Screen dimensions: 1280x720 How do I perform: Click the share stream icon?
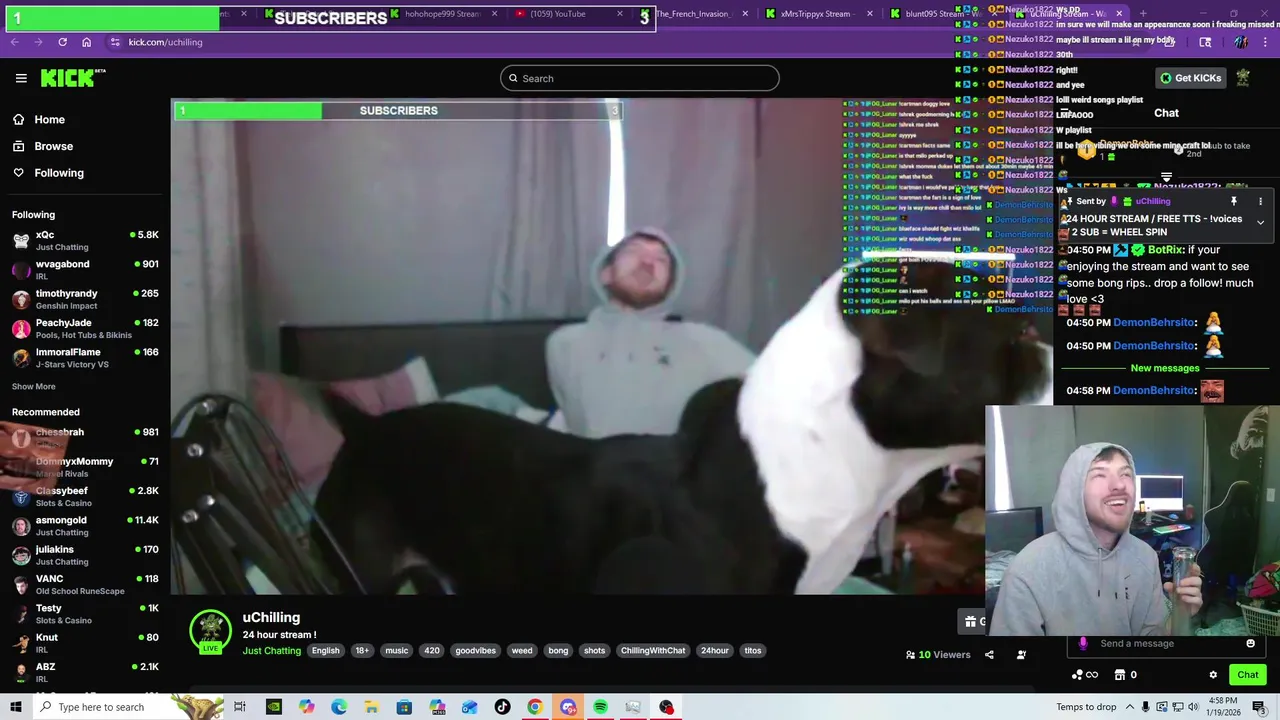coord(989,655)
